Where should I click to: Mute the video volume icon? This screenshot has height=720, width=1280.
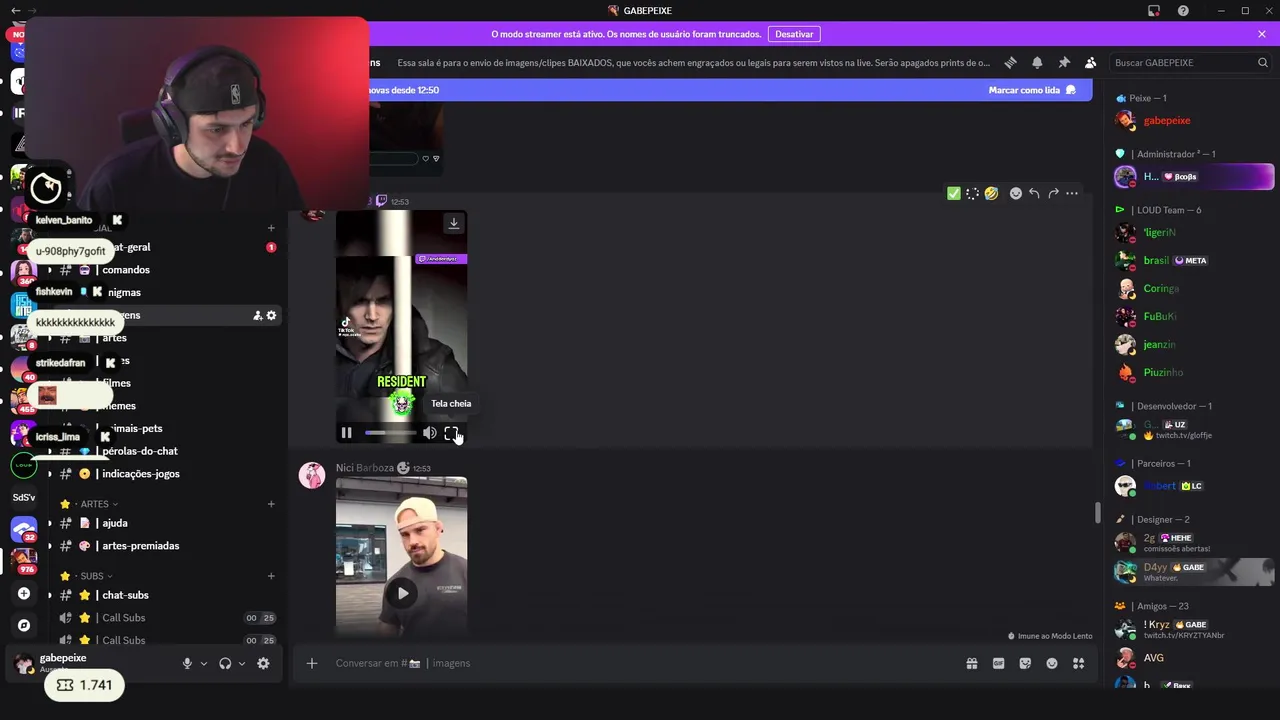coord(429,433)
